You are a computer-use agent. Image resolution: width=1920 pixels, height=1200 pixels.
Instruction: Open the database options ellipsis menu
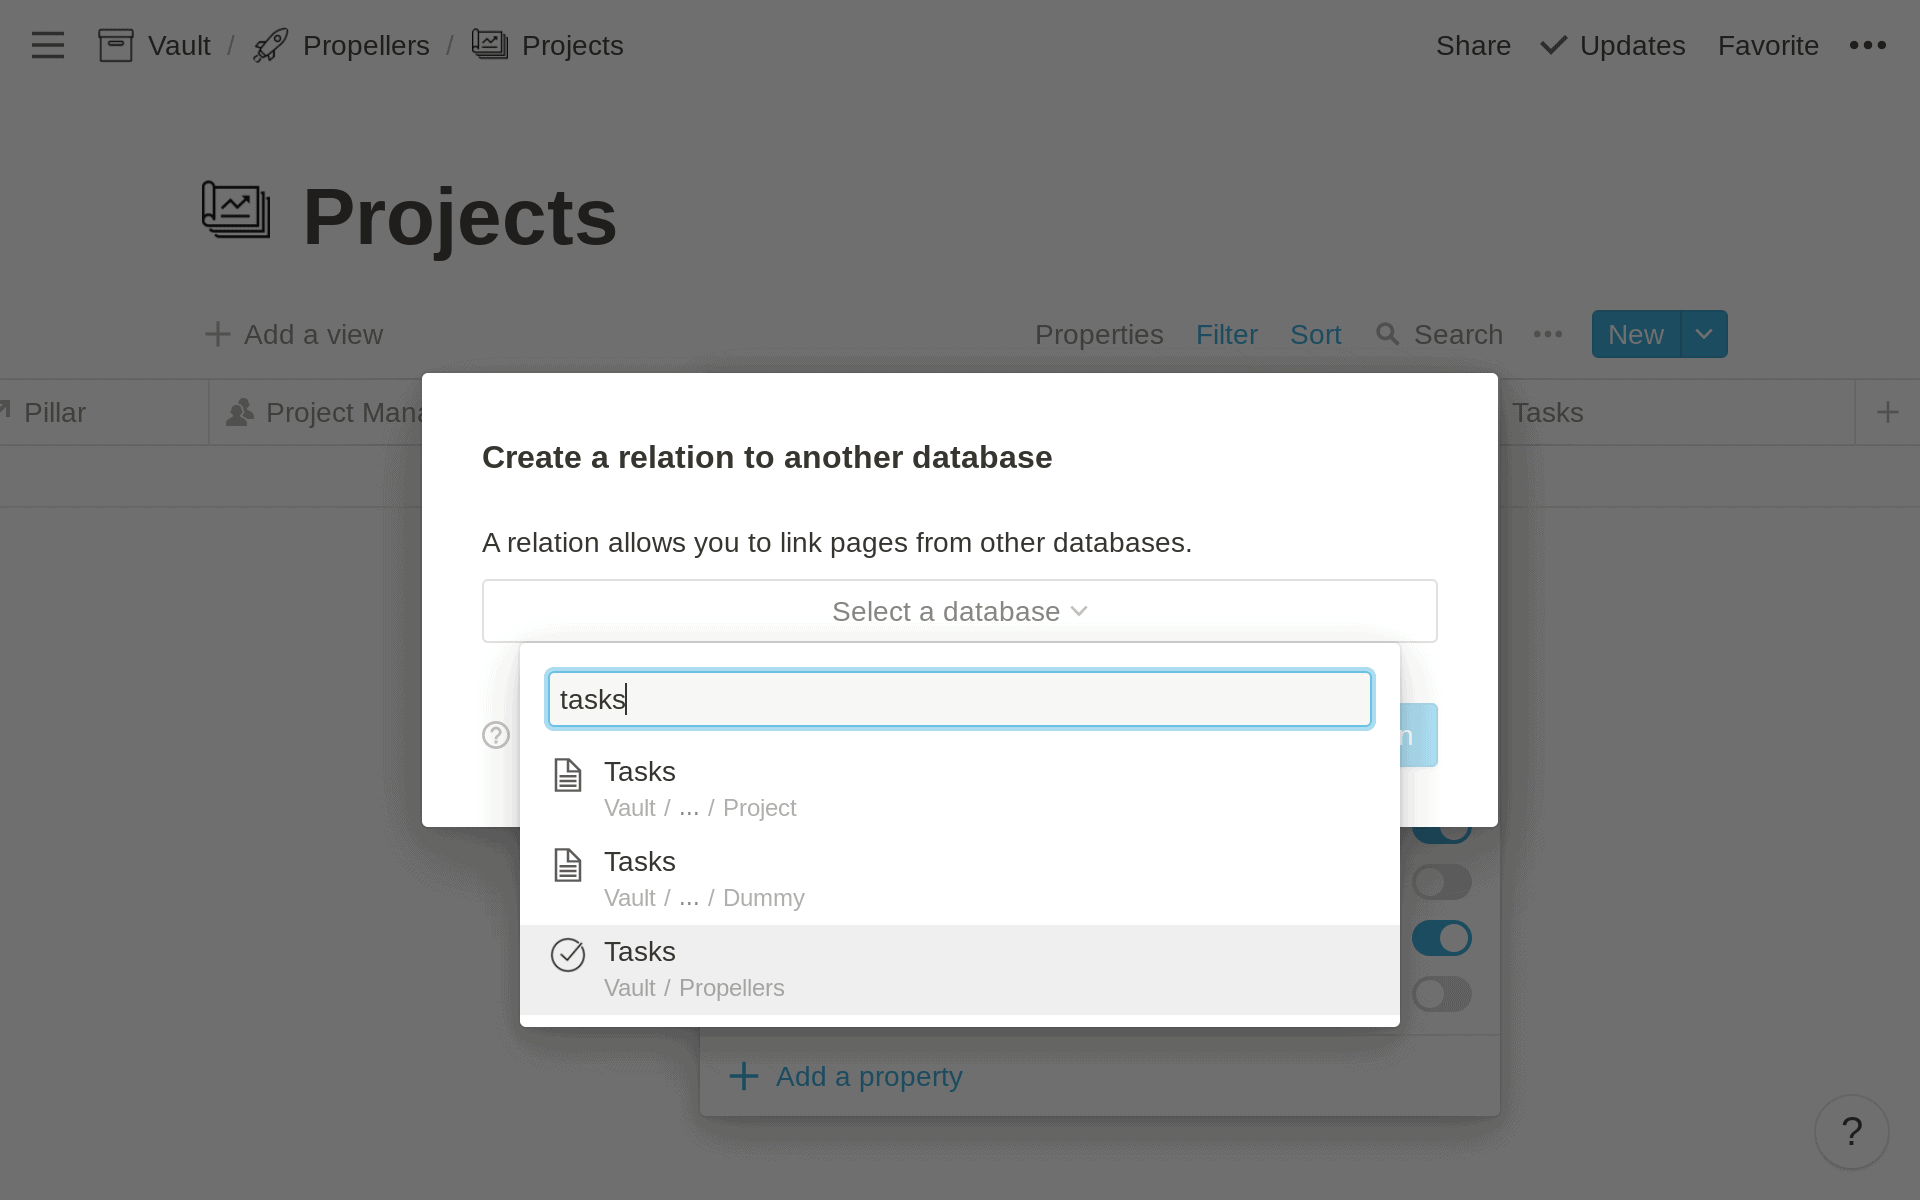[x=1547, y=335]
